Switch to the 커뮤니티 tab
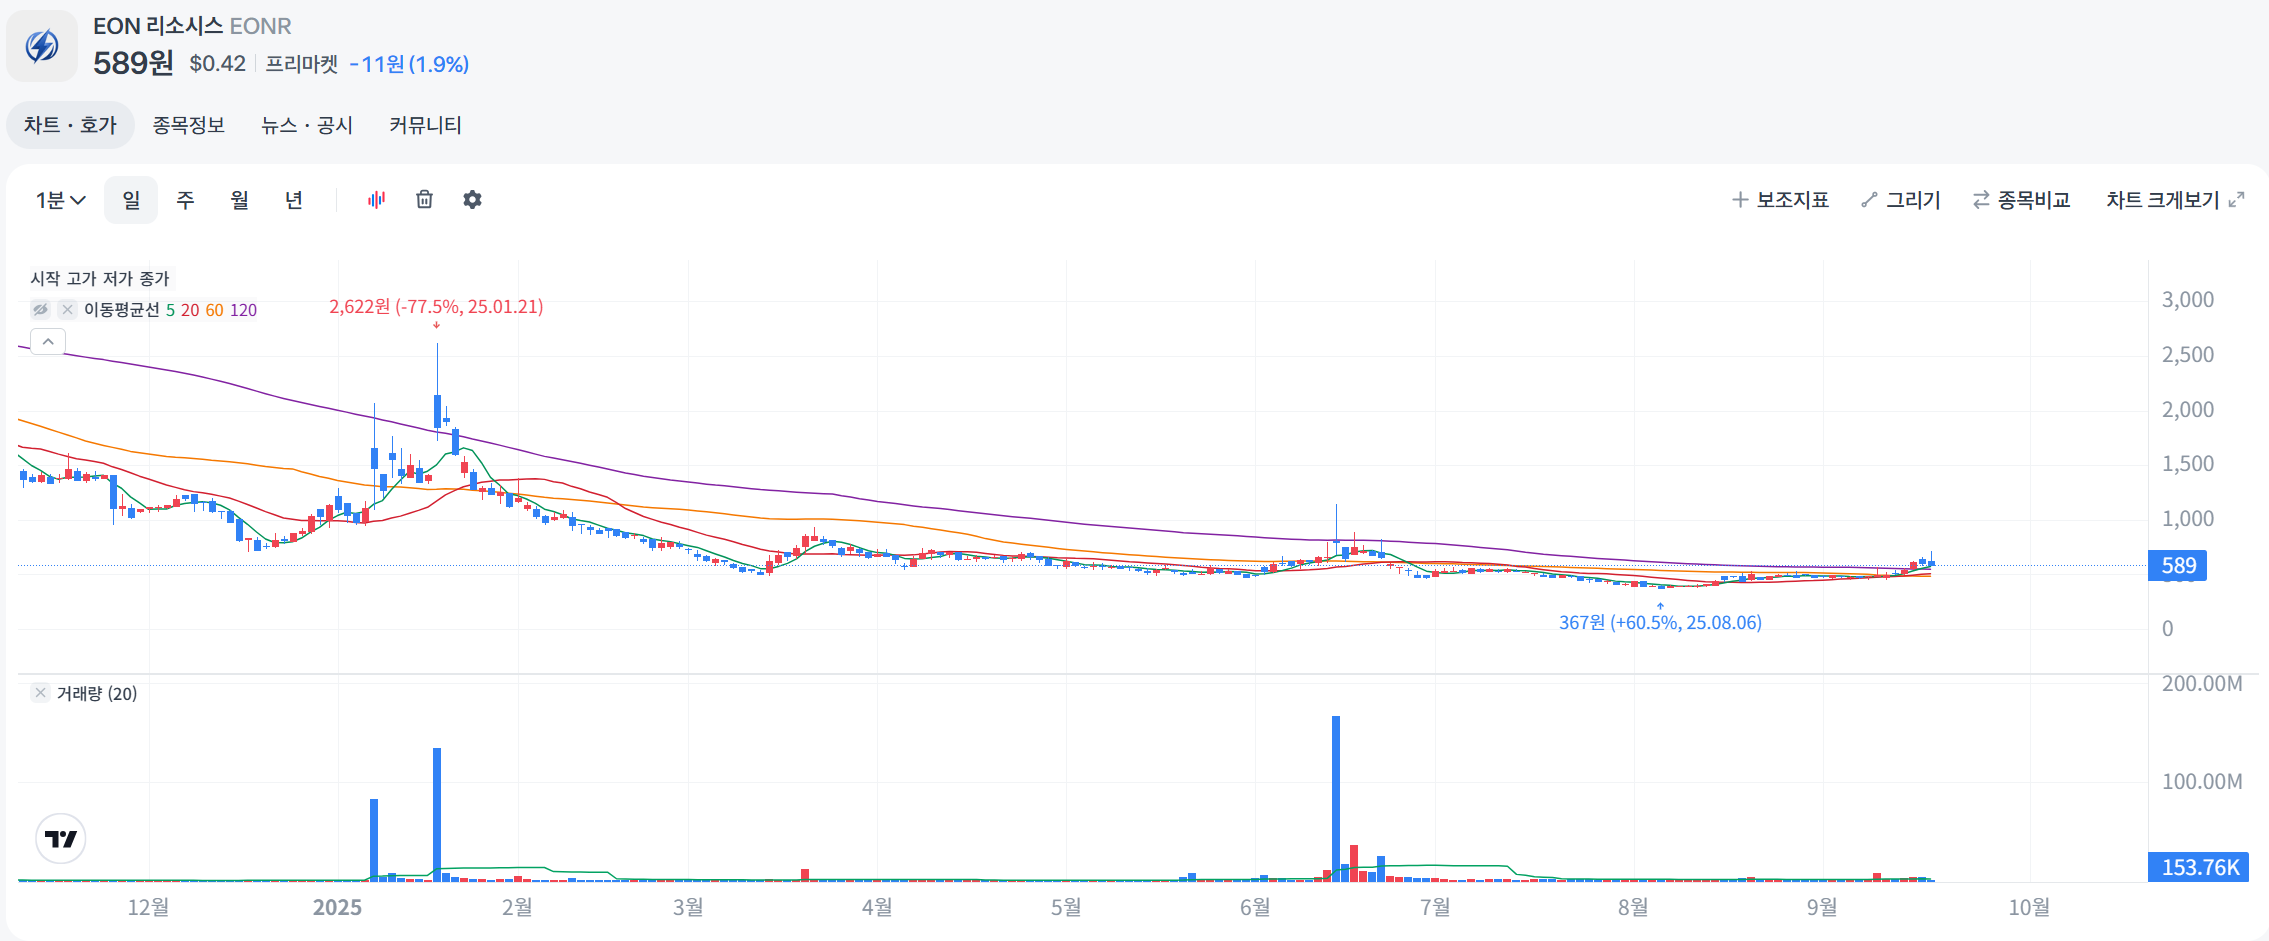 [425, 125]
